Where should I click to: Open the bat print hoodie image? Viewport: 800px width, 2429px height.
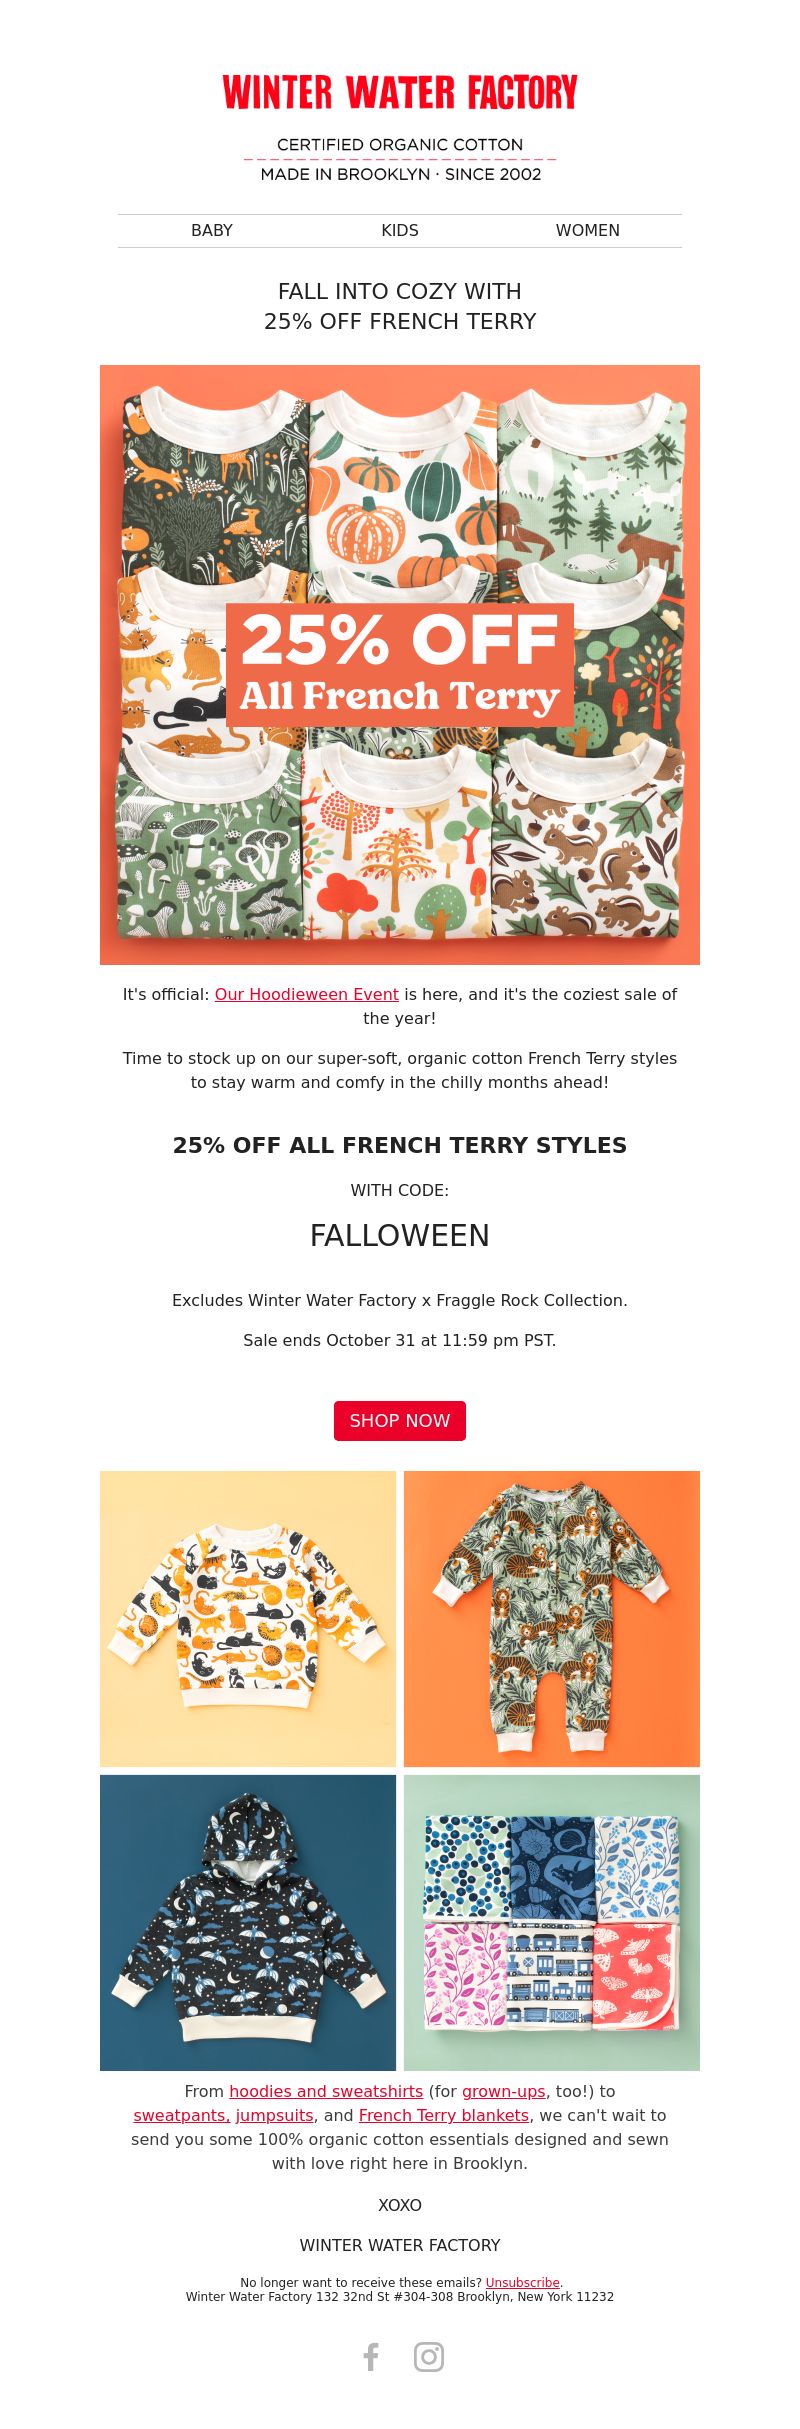248,1923
